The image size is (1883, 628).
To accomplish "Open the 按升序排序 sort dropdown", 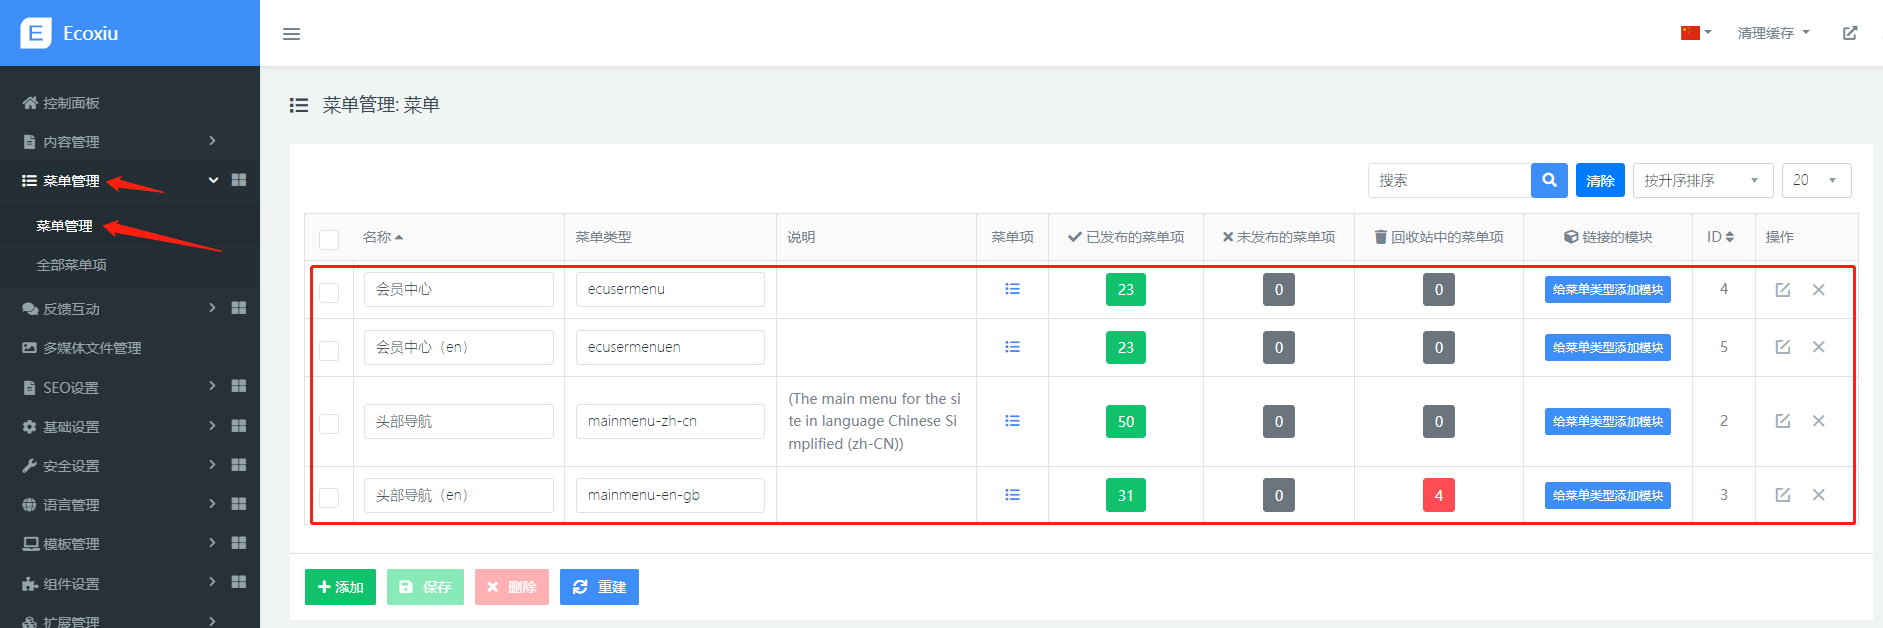I will point(1702,181).
